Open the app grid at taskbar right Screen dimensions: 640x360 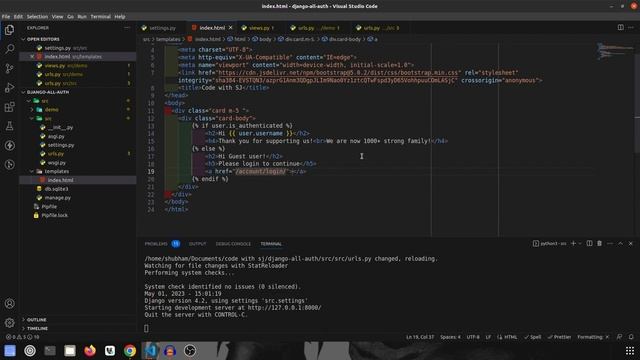[630, 351]
